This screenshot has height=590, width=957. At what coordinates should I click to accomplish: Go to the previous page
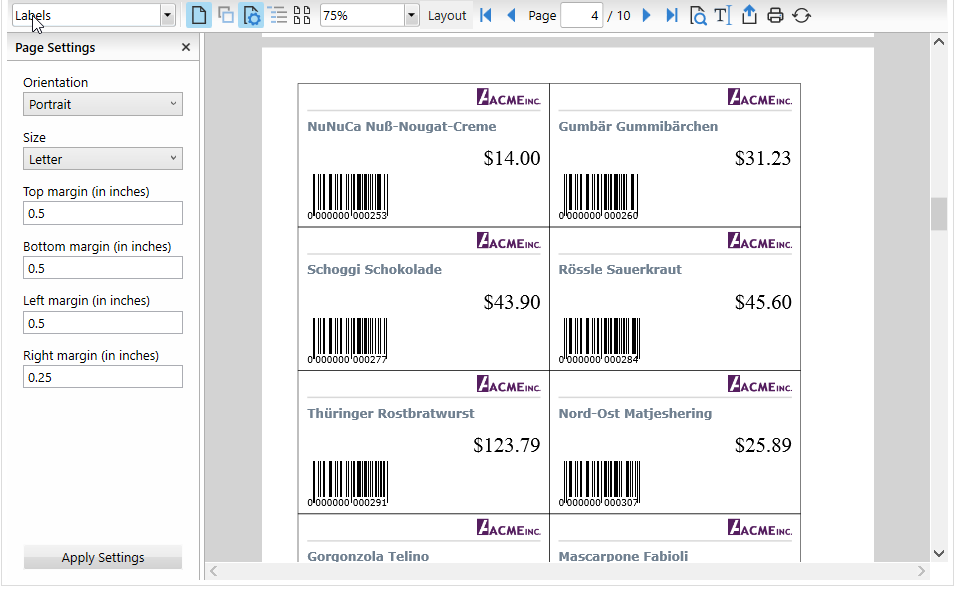point(511,15)
